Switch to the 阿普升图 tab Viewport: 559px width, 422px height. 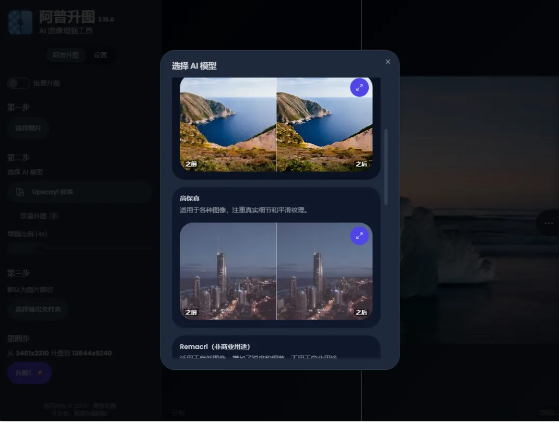(x=66, y=55)
